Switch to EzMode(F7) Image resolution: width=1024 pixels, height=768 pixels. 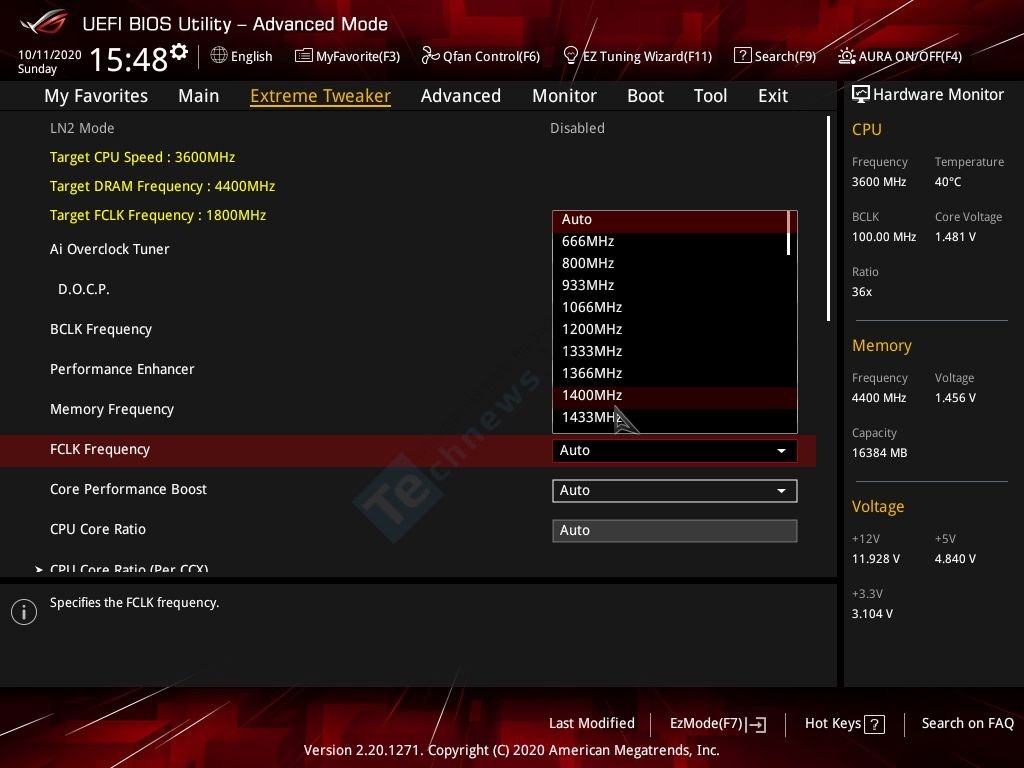point(718,724)
